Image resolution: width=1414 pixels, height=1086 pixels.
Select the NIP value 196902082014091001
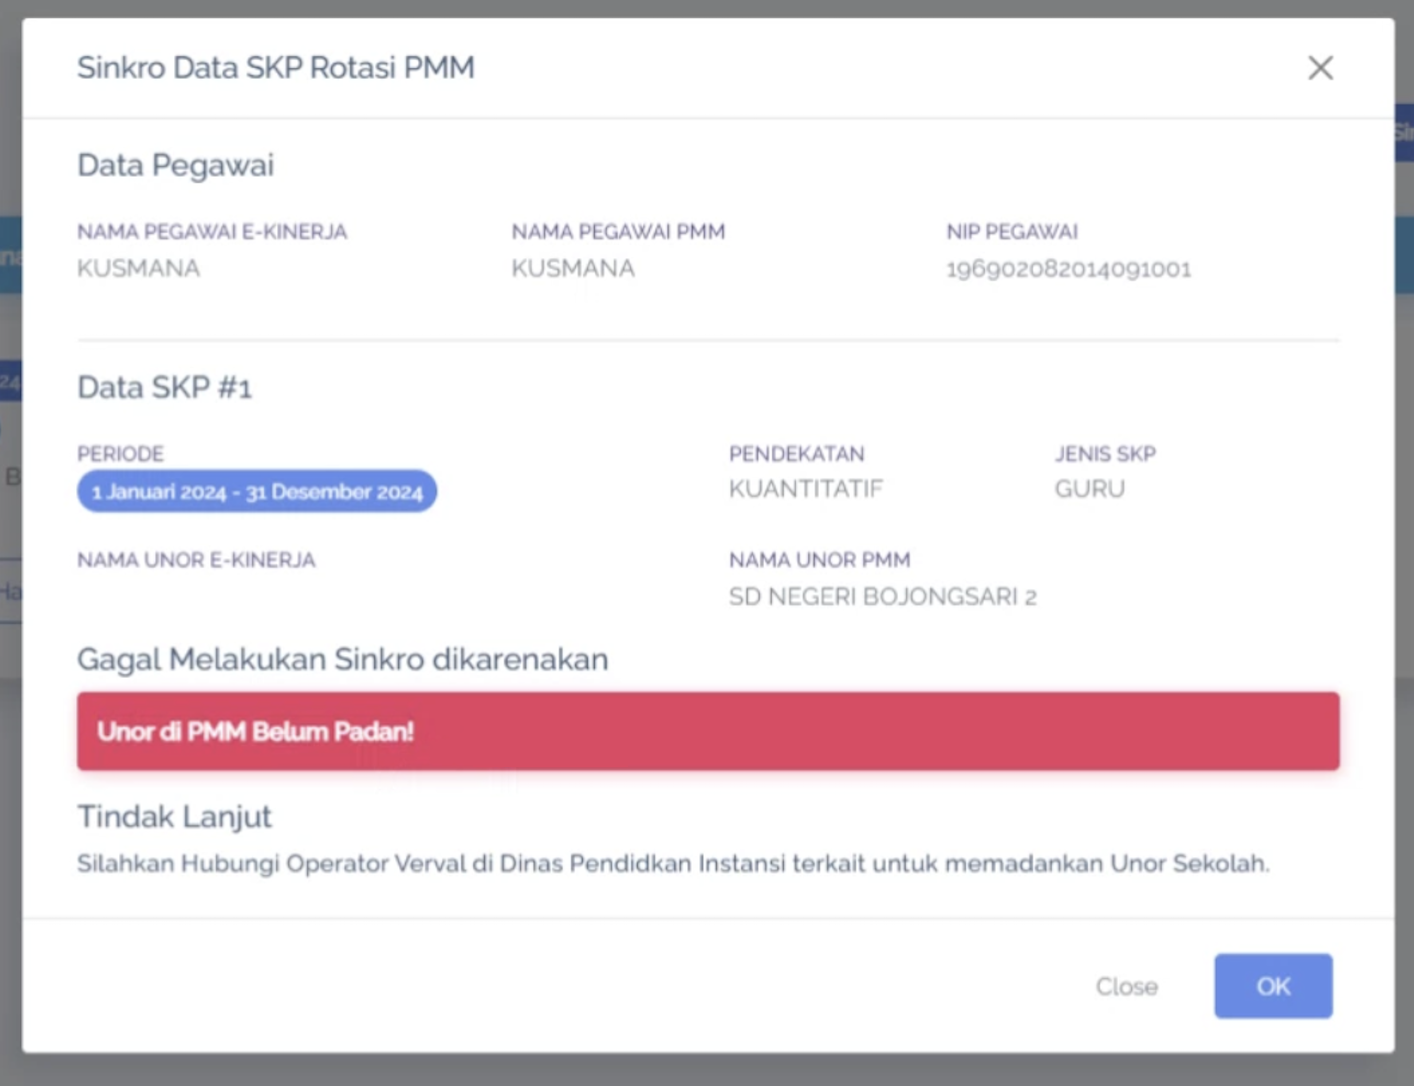coord(1068,269)
